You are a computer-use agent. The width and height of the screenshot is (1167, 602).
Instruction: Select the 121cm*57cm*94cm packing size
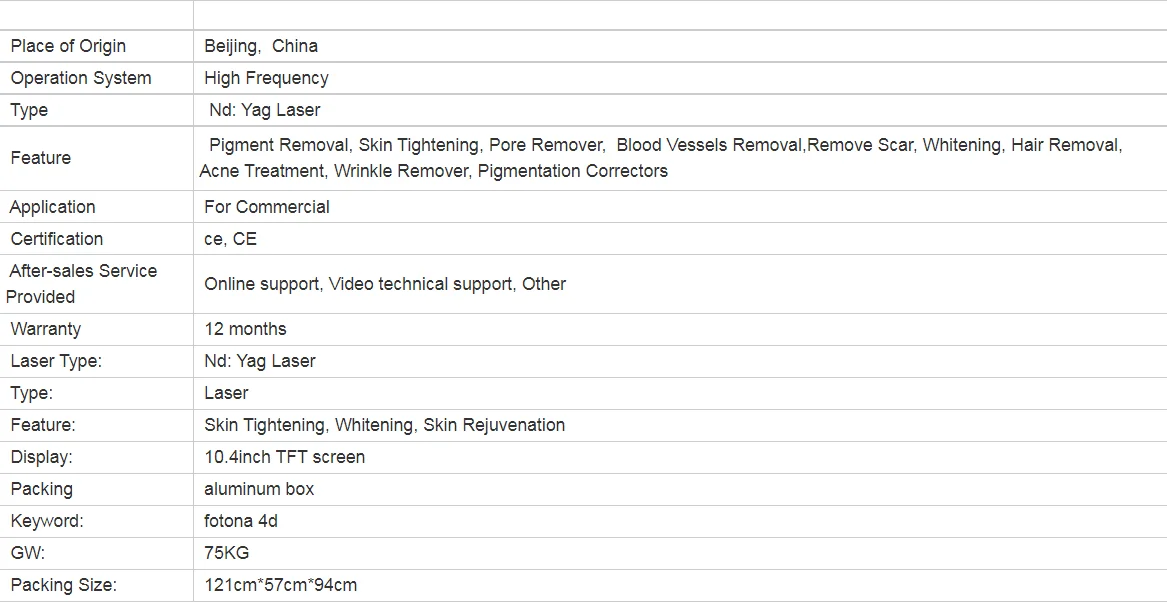click(281, 585)
